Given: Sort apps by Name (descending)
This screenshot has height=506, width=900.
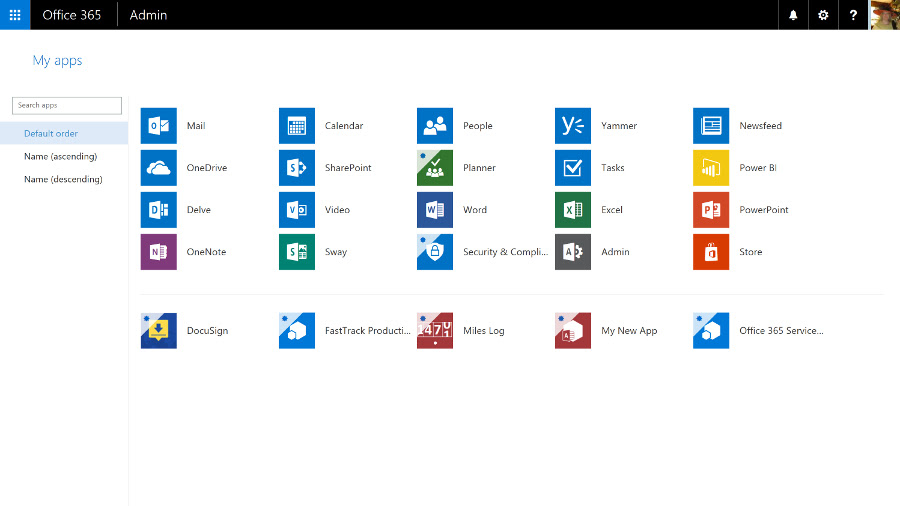Looking at the screenshot, I should click(x=64, y=179).
